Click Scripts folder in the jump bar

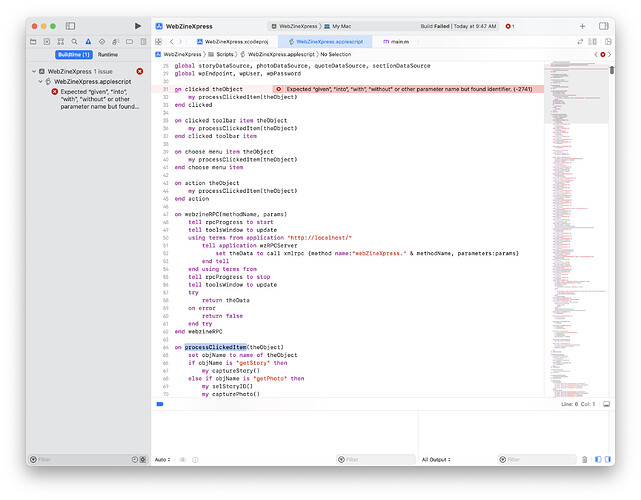221,54
